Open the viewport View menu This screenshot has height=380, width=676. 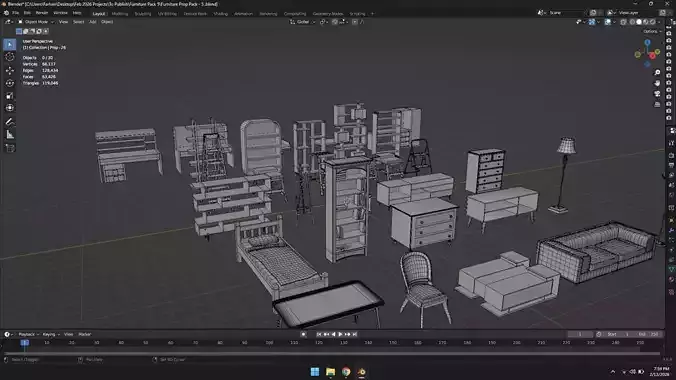pyautogui.click(x=63, y=22)
